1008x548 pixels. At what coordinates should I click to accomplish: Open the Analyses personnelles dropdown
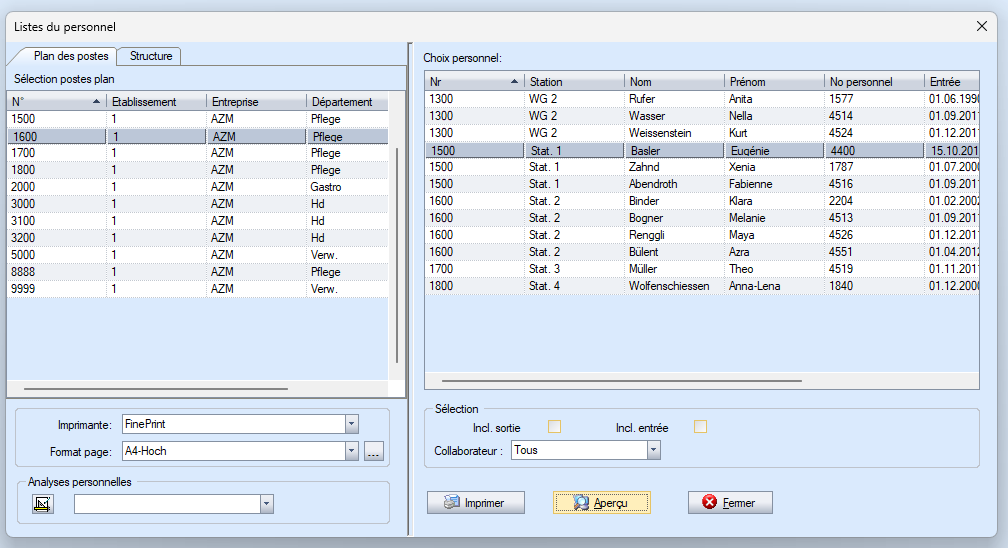pos(266,504)
